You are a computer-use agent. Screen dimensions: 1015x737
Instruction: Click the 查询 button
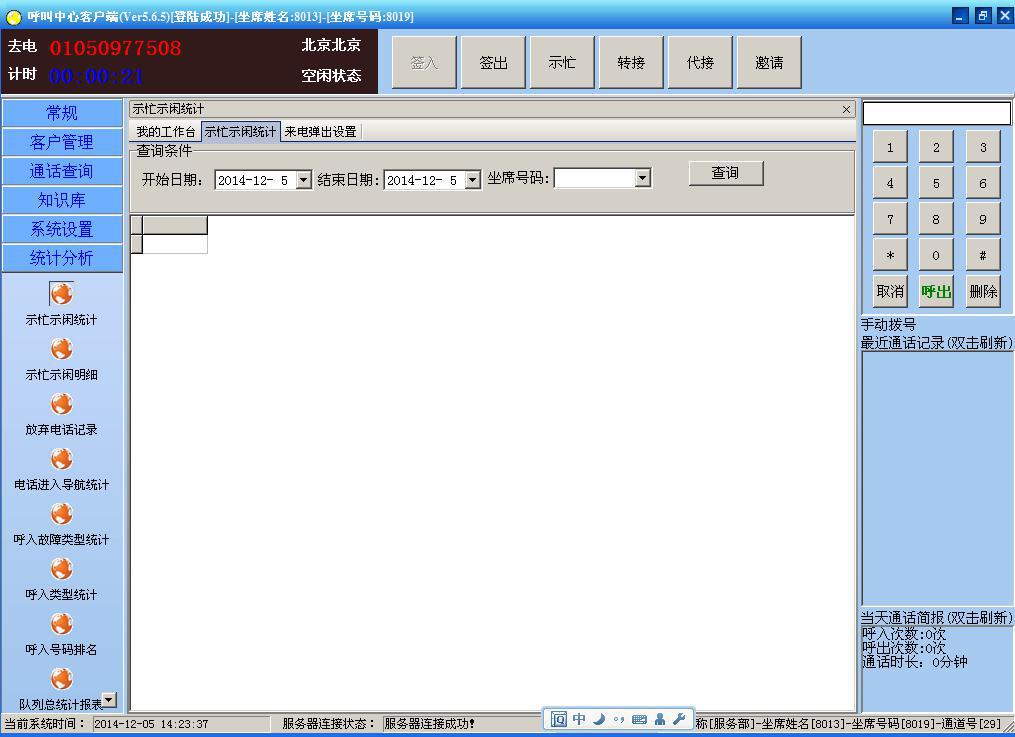pyautogui.click(x=725, y=173)
